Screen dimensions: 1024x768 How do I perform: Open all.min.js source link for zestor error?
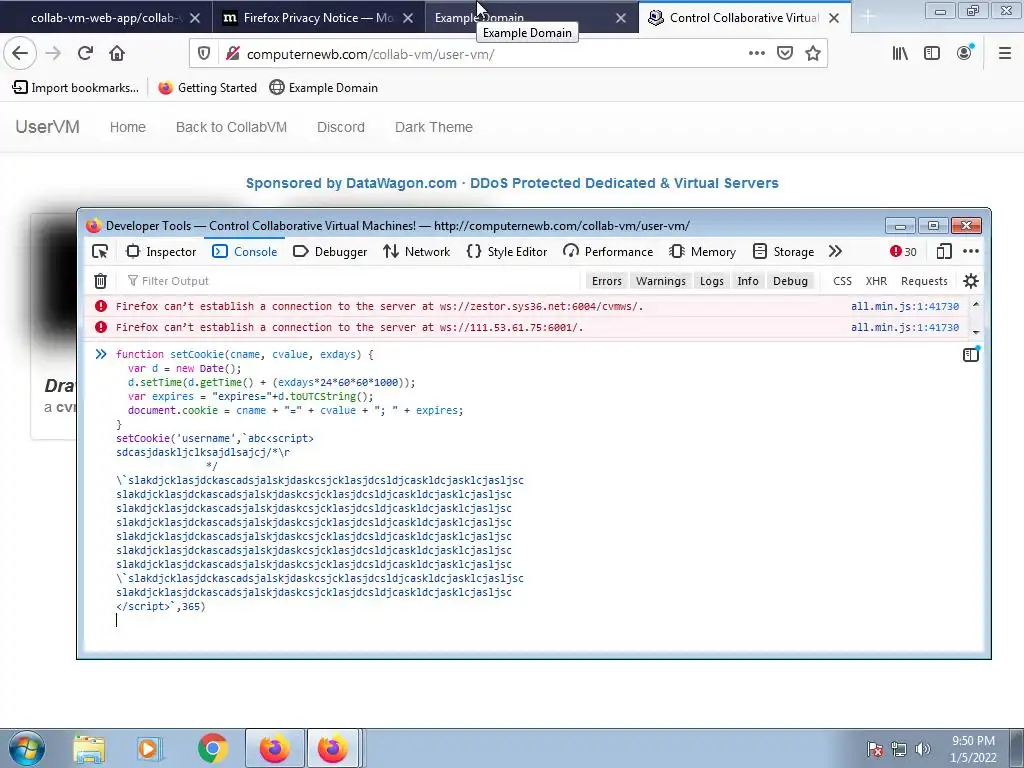[x=904, y=306]
